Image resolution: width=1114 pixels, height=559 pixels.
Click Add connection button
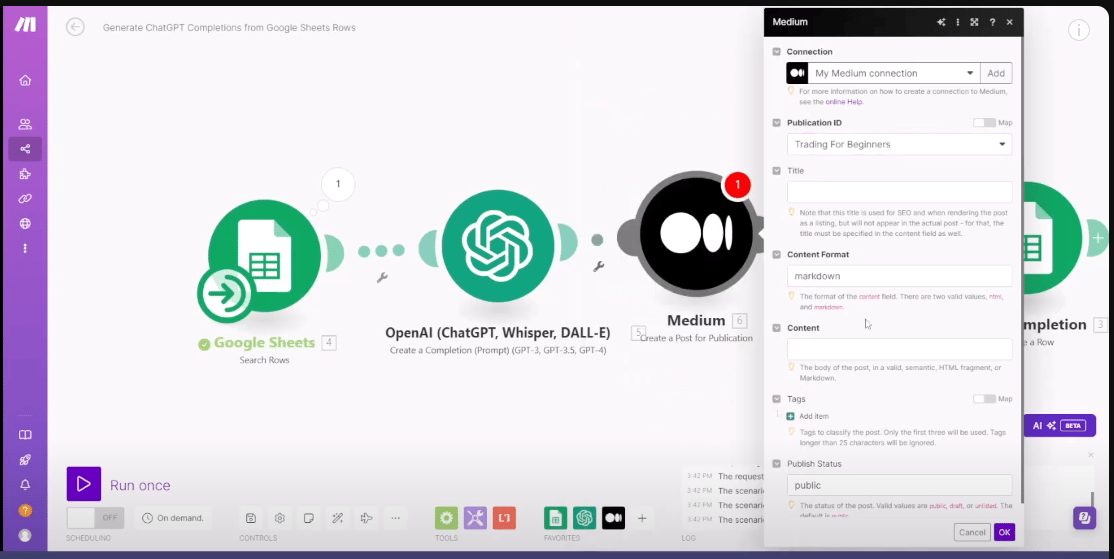click(996, 73)
